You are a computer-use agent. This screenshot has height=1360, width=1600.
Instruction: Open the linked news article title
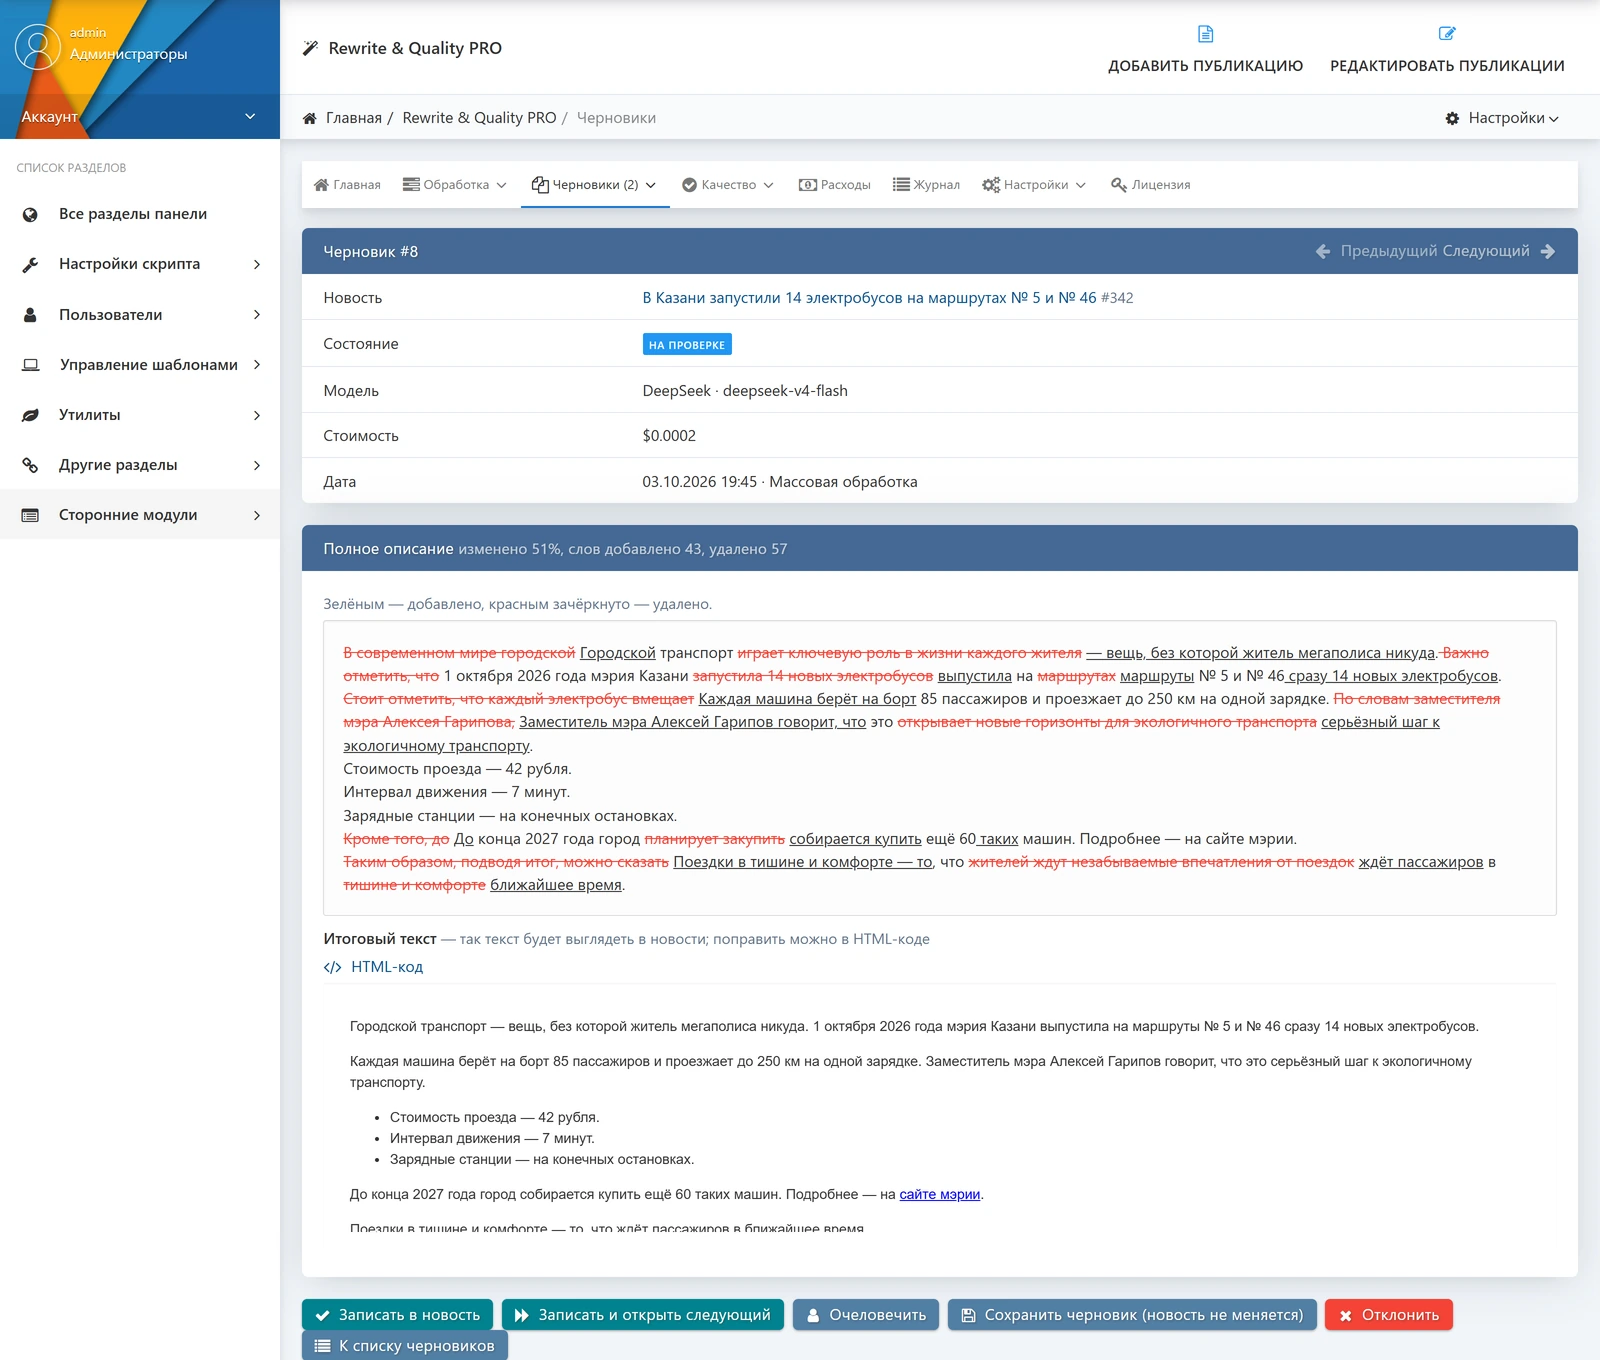[869, 298]
